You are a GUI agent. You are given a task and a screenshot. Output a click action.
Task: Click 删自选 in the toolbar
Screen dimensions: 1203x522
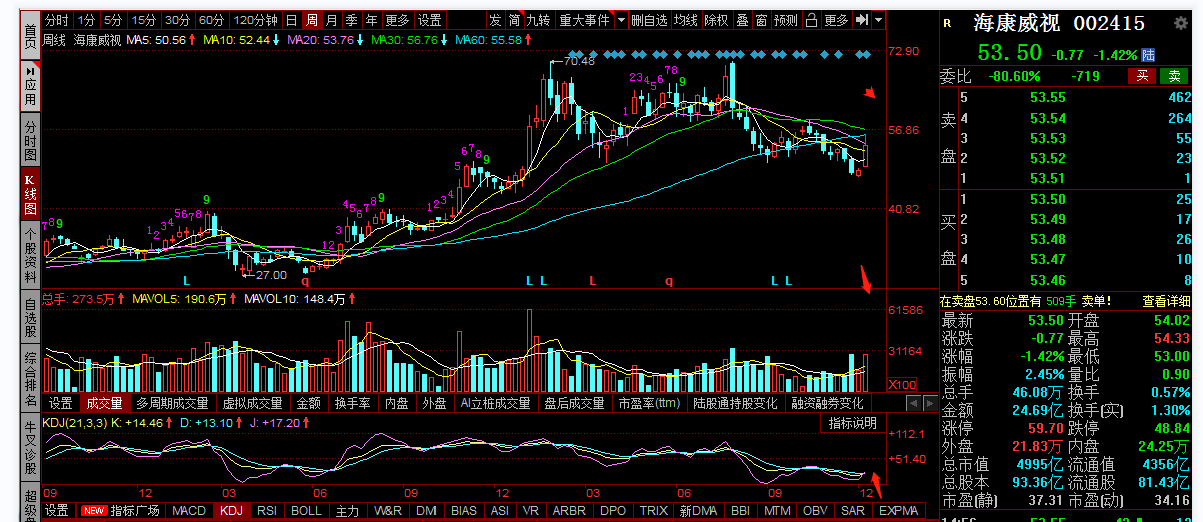[649, 20]
